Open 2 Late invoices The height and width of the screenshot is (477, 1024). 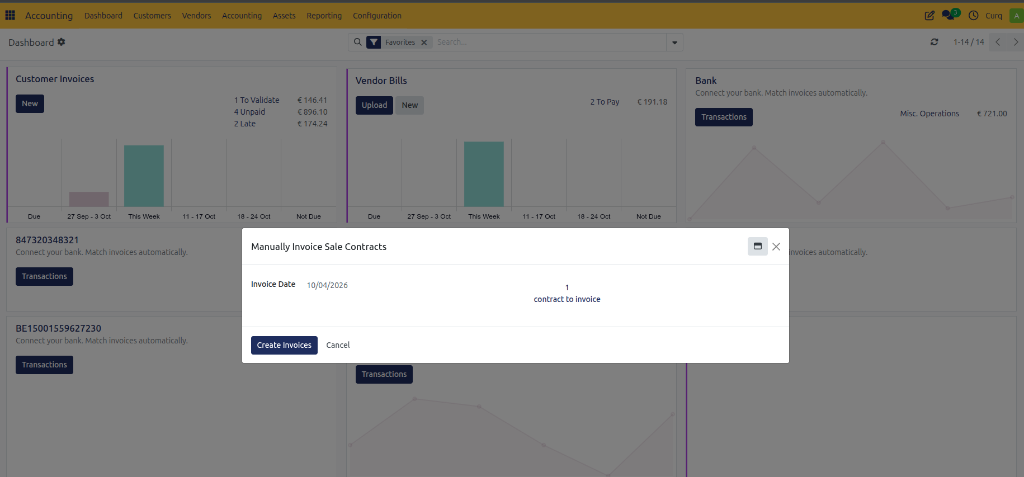click(245, 124)
